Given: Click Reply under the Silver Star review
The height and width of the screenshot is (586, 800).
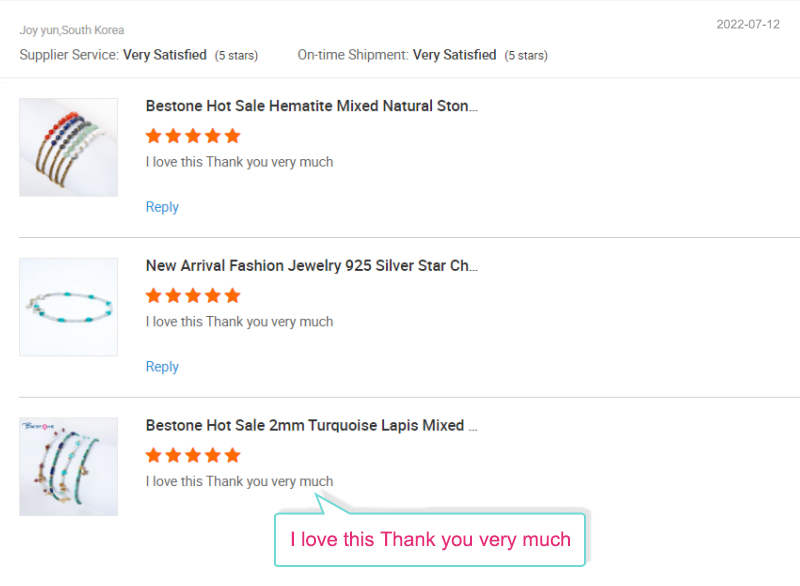Looking at the screenshot, I should 162,367.
